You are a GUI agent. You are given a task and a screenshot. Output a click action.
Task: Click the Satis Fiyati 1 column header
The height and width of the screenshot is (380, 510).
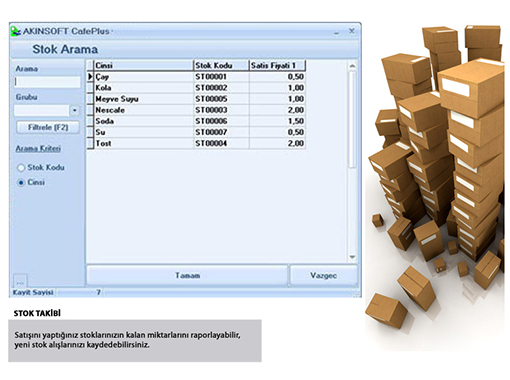click(277, 65)
